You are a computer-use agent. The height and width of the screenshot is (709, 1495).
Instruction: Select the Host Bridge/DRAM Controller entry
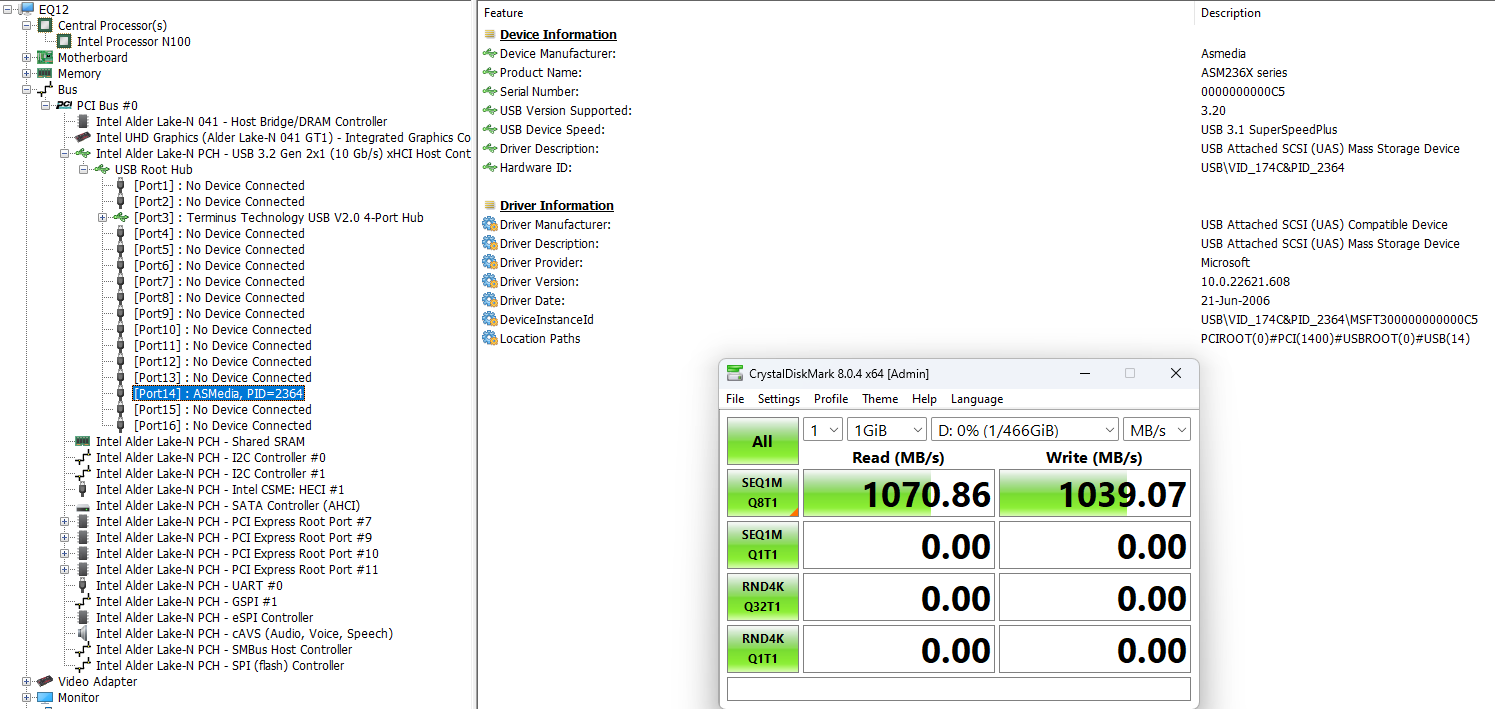pos(241,121)
